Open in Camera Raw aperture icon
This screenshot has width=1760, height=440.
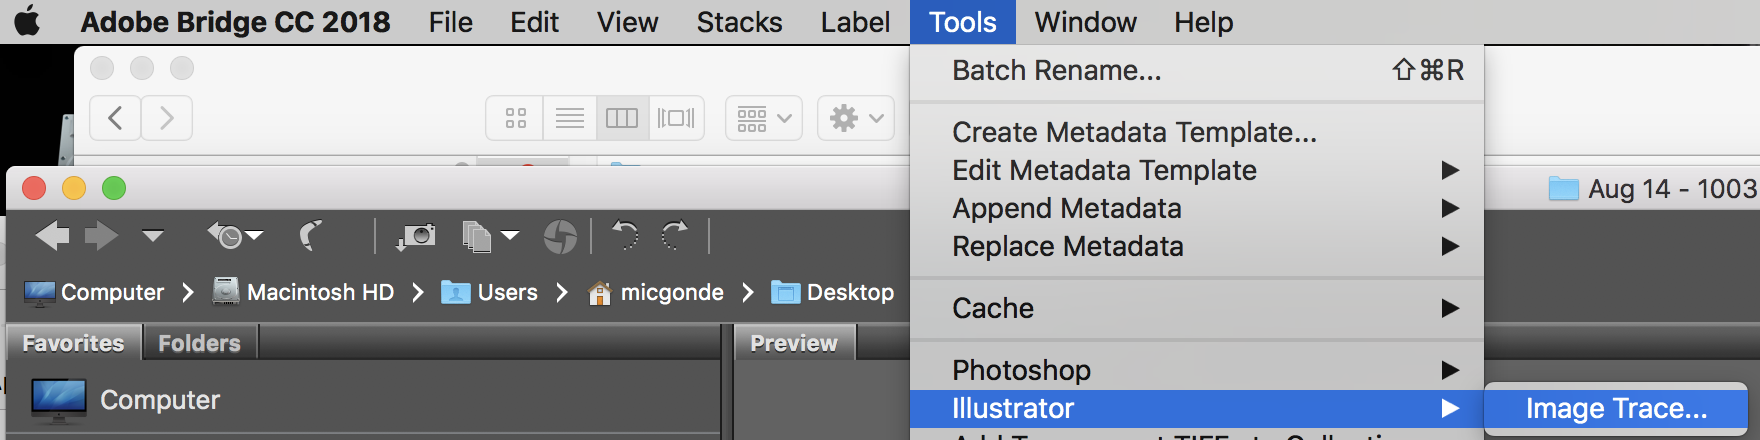(560, 237)
